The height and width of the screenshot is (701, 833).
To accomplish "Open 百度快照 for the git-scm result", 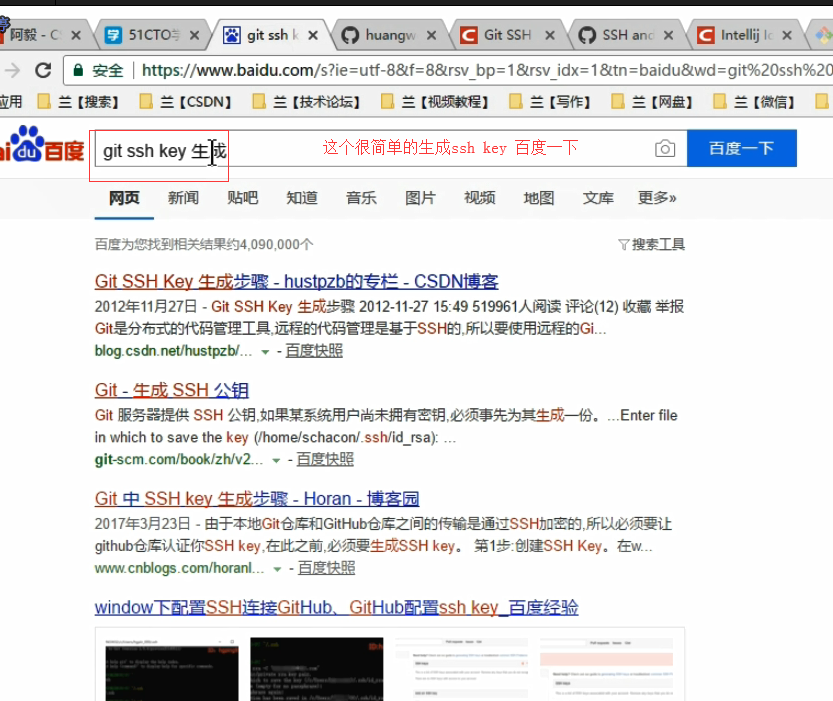I will coord(325,460).
